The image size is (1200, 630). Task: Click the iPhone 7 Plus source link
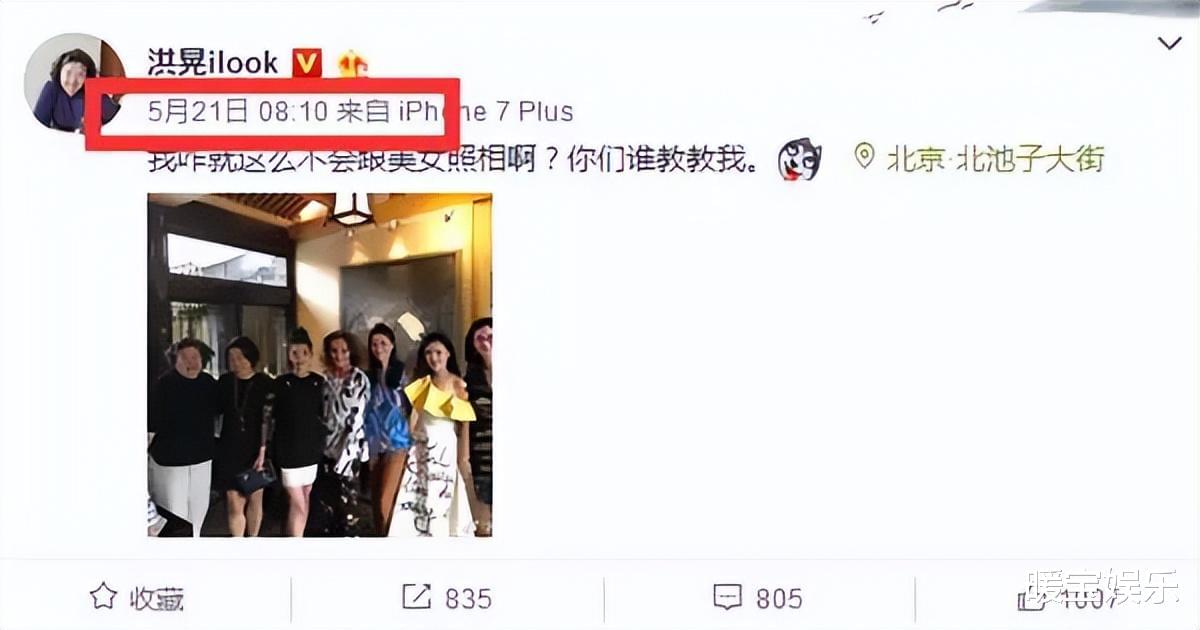tap(486, 111)
